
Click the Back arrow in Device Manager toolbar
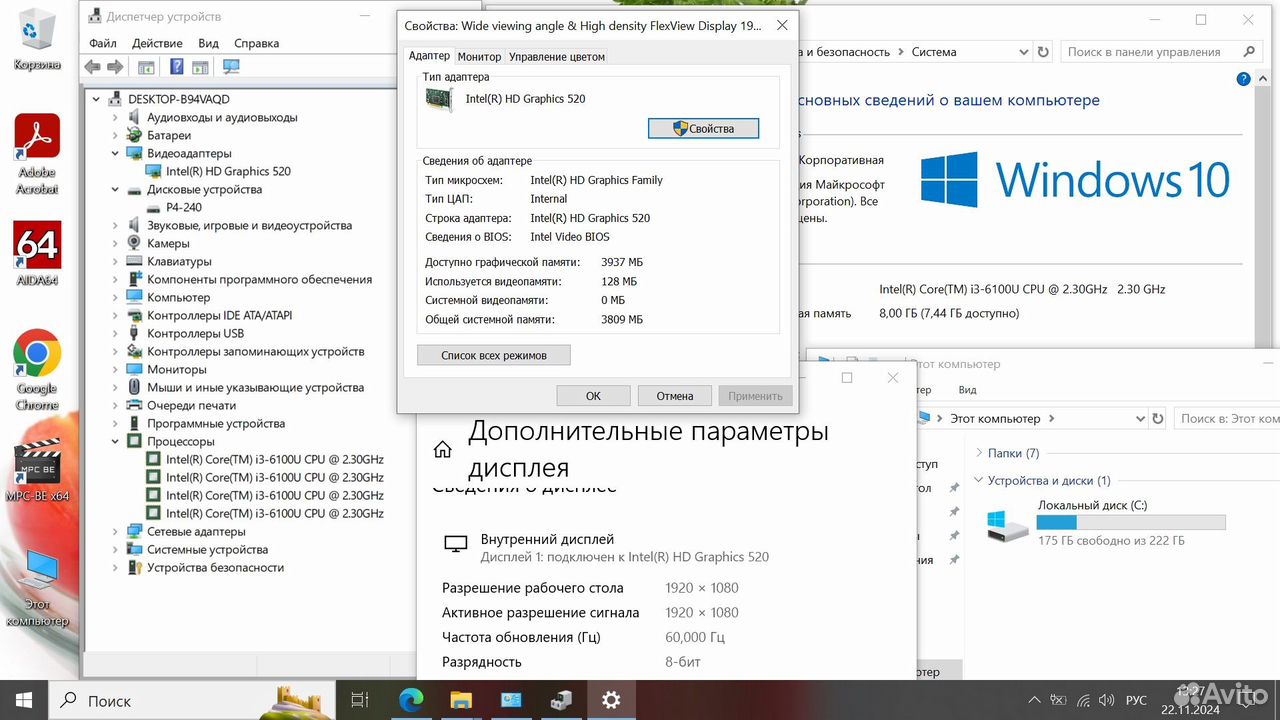coord(93,67)
